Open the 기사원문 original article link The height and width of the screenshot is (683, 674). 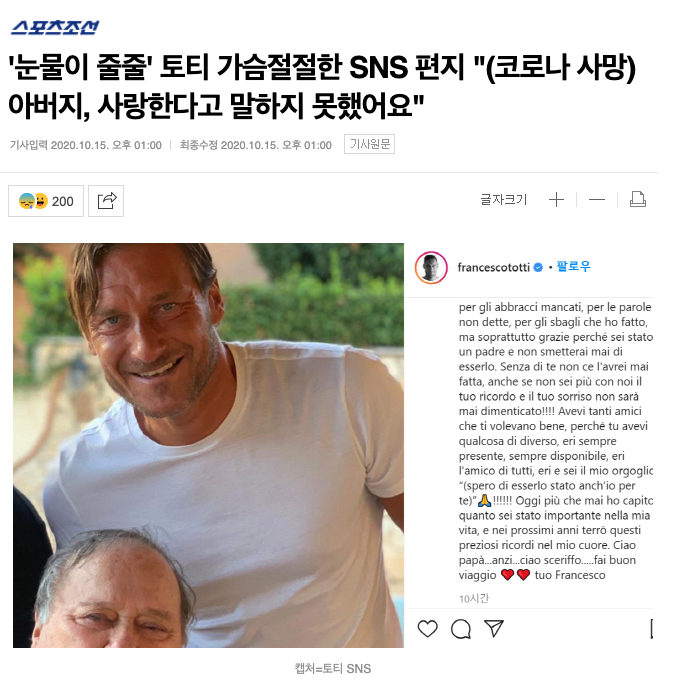(x=369, y=144)
